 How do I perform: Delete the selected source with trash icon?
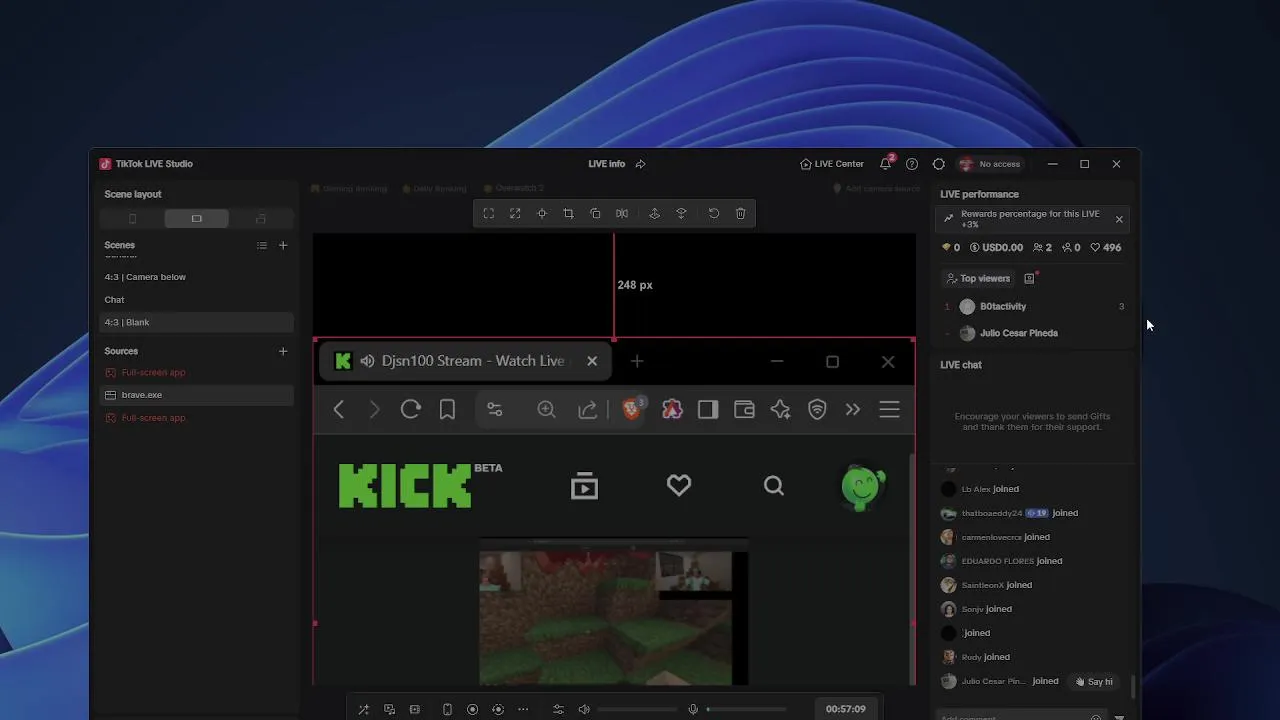pyautogui.click(x=741, y=213)
